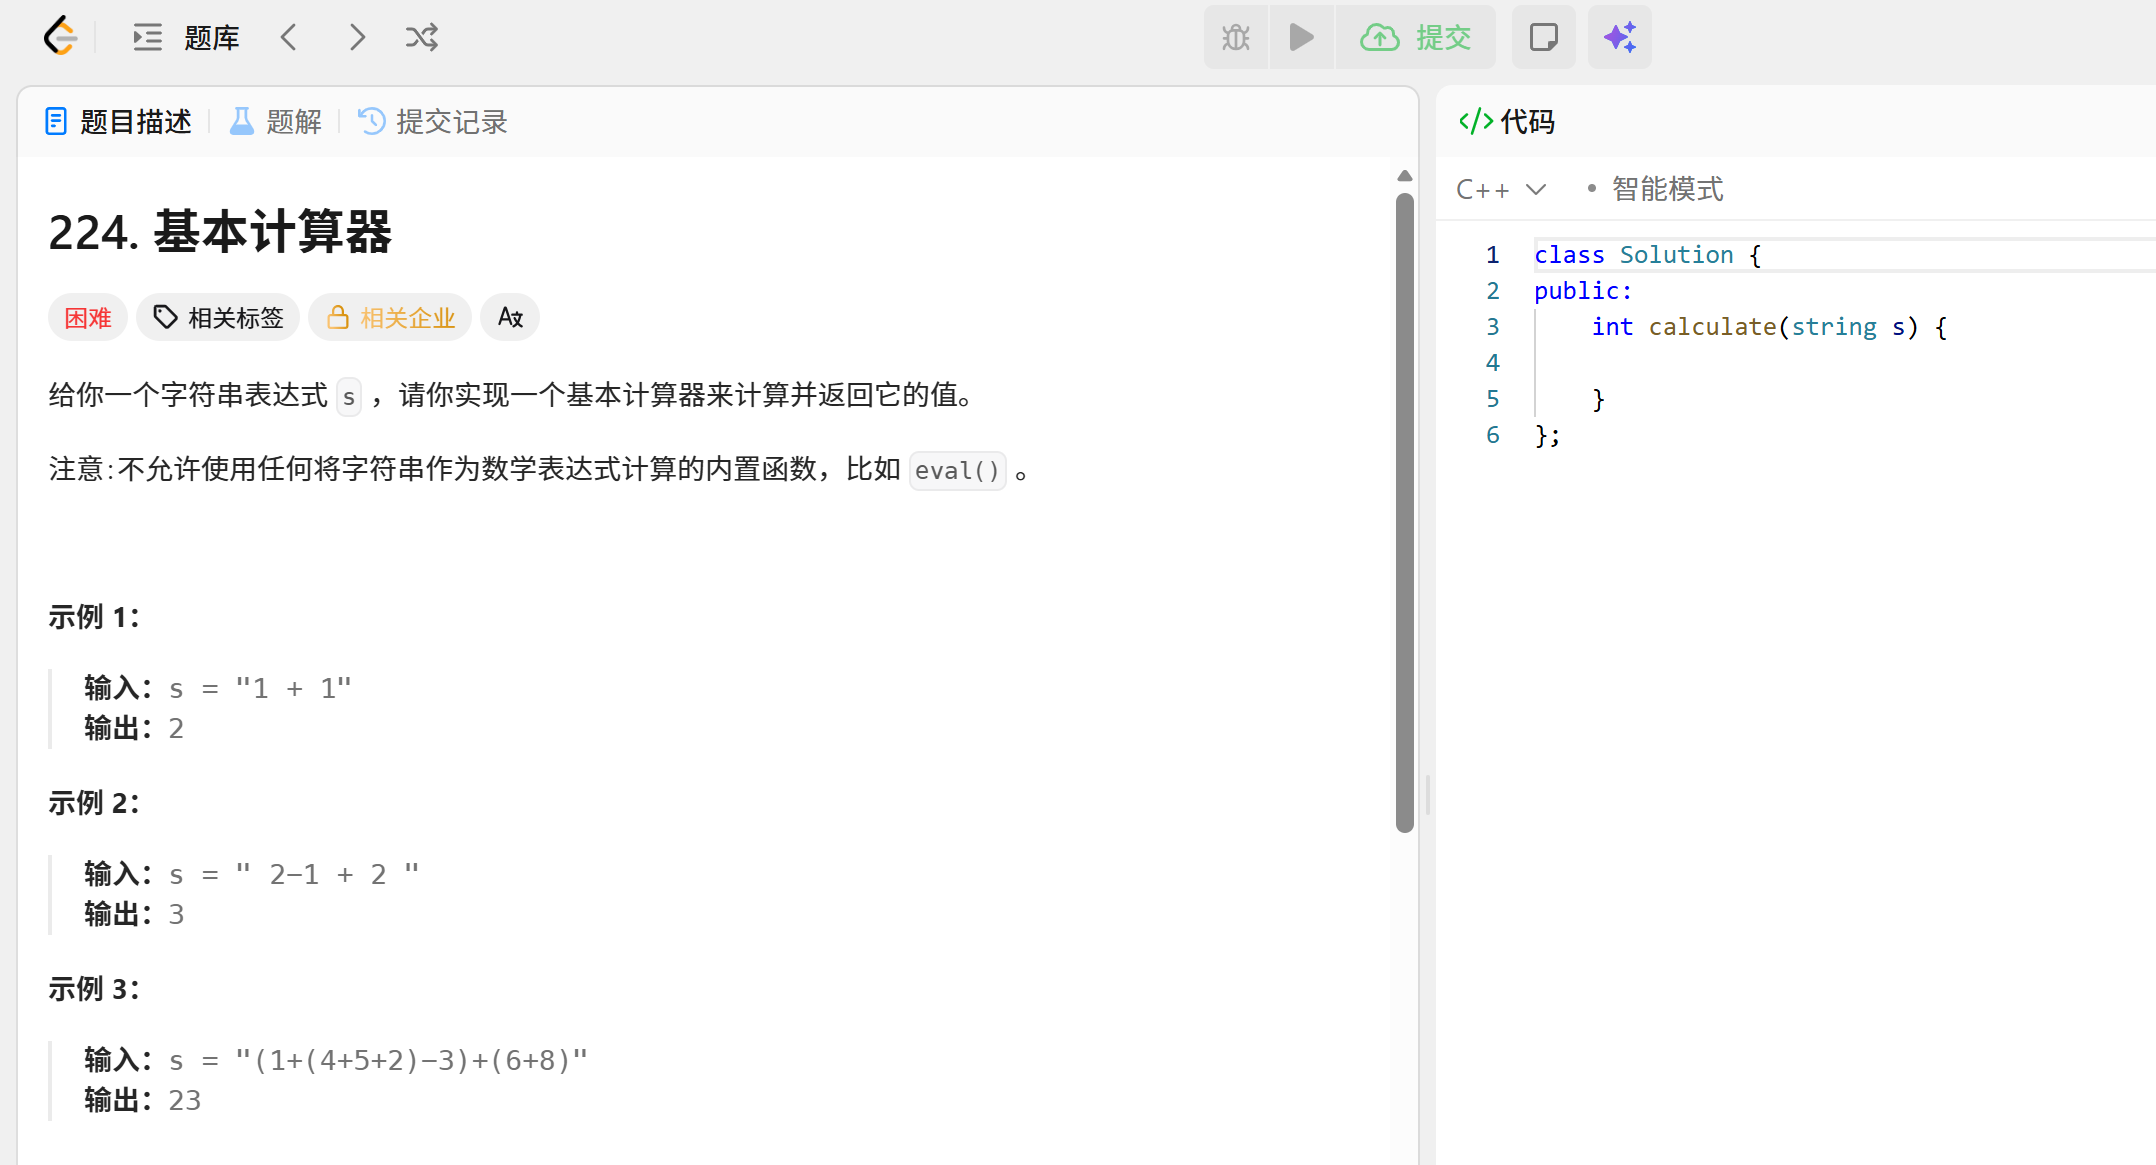The image size is (2156, 1165).
Task: Select the 题目描述 description tab
Action: [119, 122]
